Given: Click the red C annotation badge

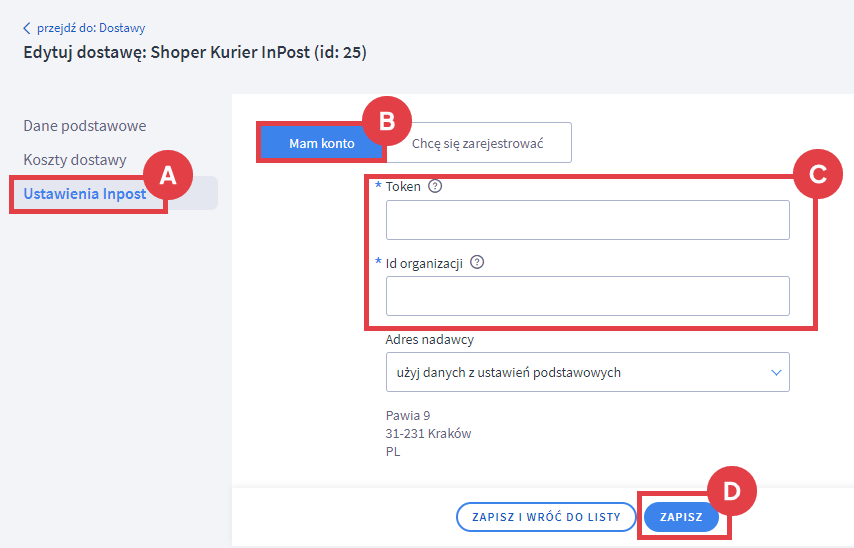Looking at the screenshot, I should click(818, 174).
